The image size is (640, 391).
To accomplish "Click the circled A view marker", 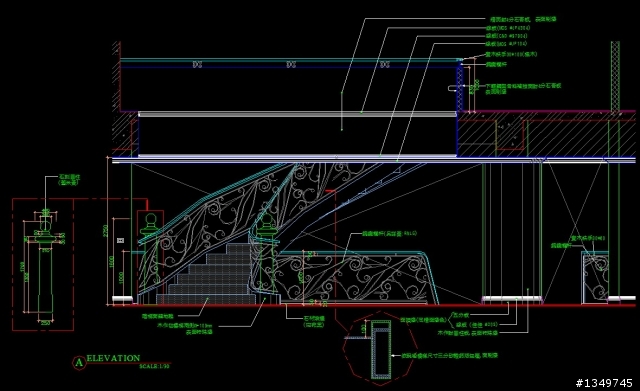I will pyautogui.click(x=79, y=362).
